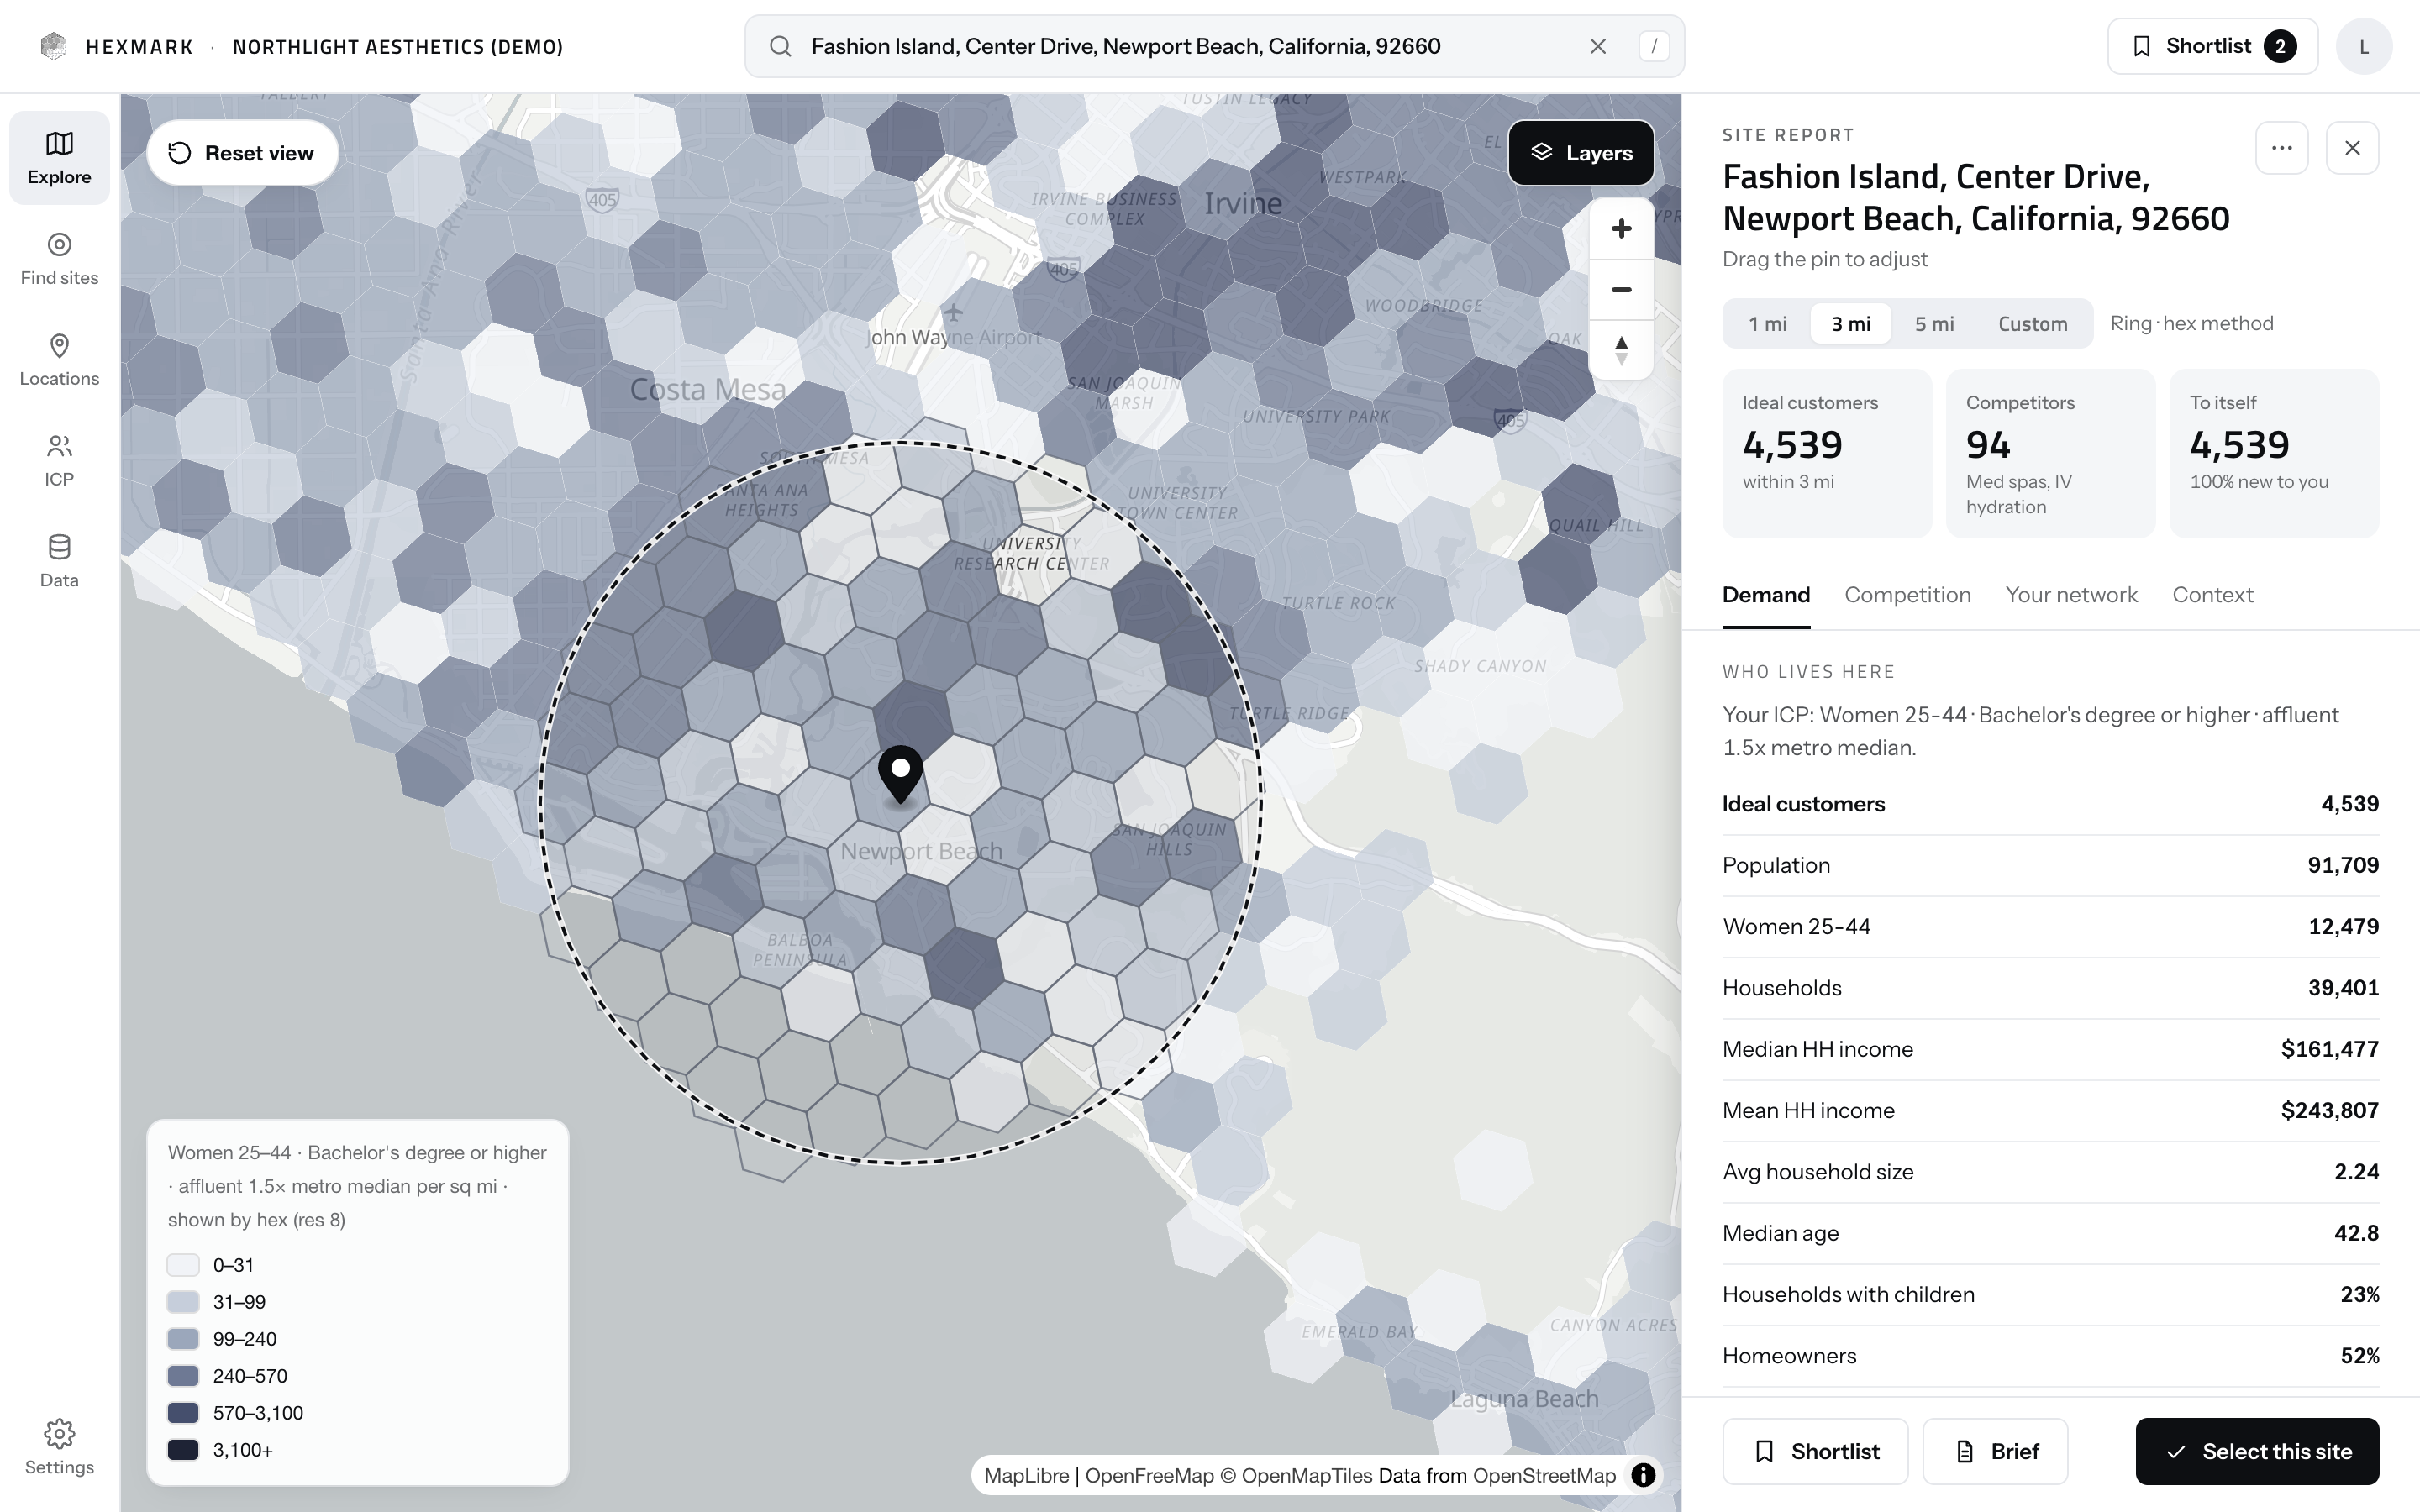Click the Median age 42.8 row
The height and width of the screenshot is (1512, 2420).
[x=2050, y=1233]
